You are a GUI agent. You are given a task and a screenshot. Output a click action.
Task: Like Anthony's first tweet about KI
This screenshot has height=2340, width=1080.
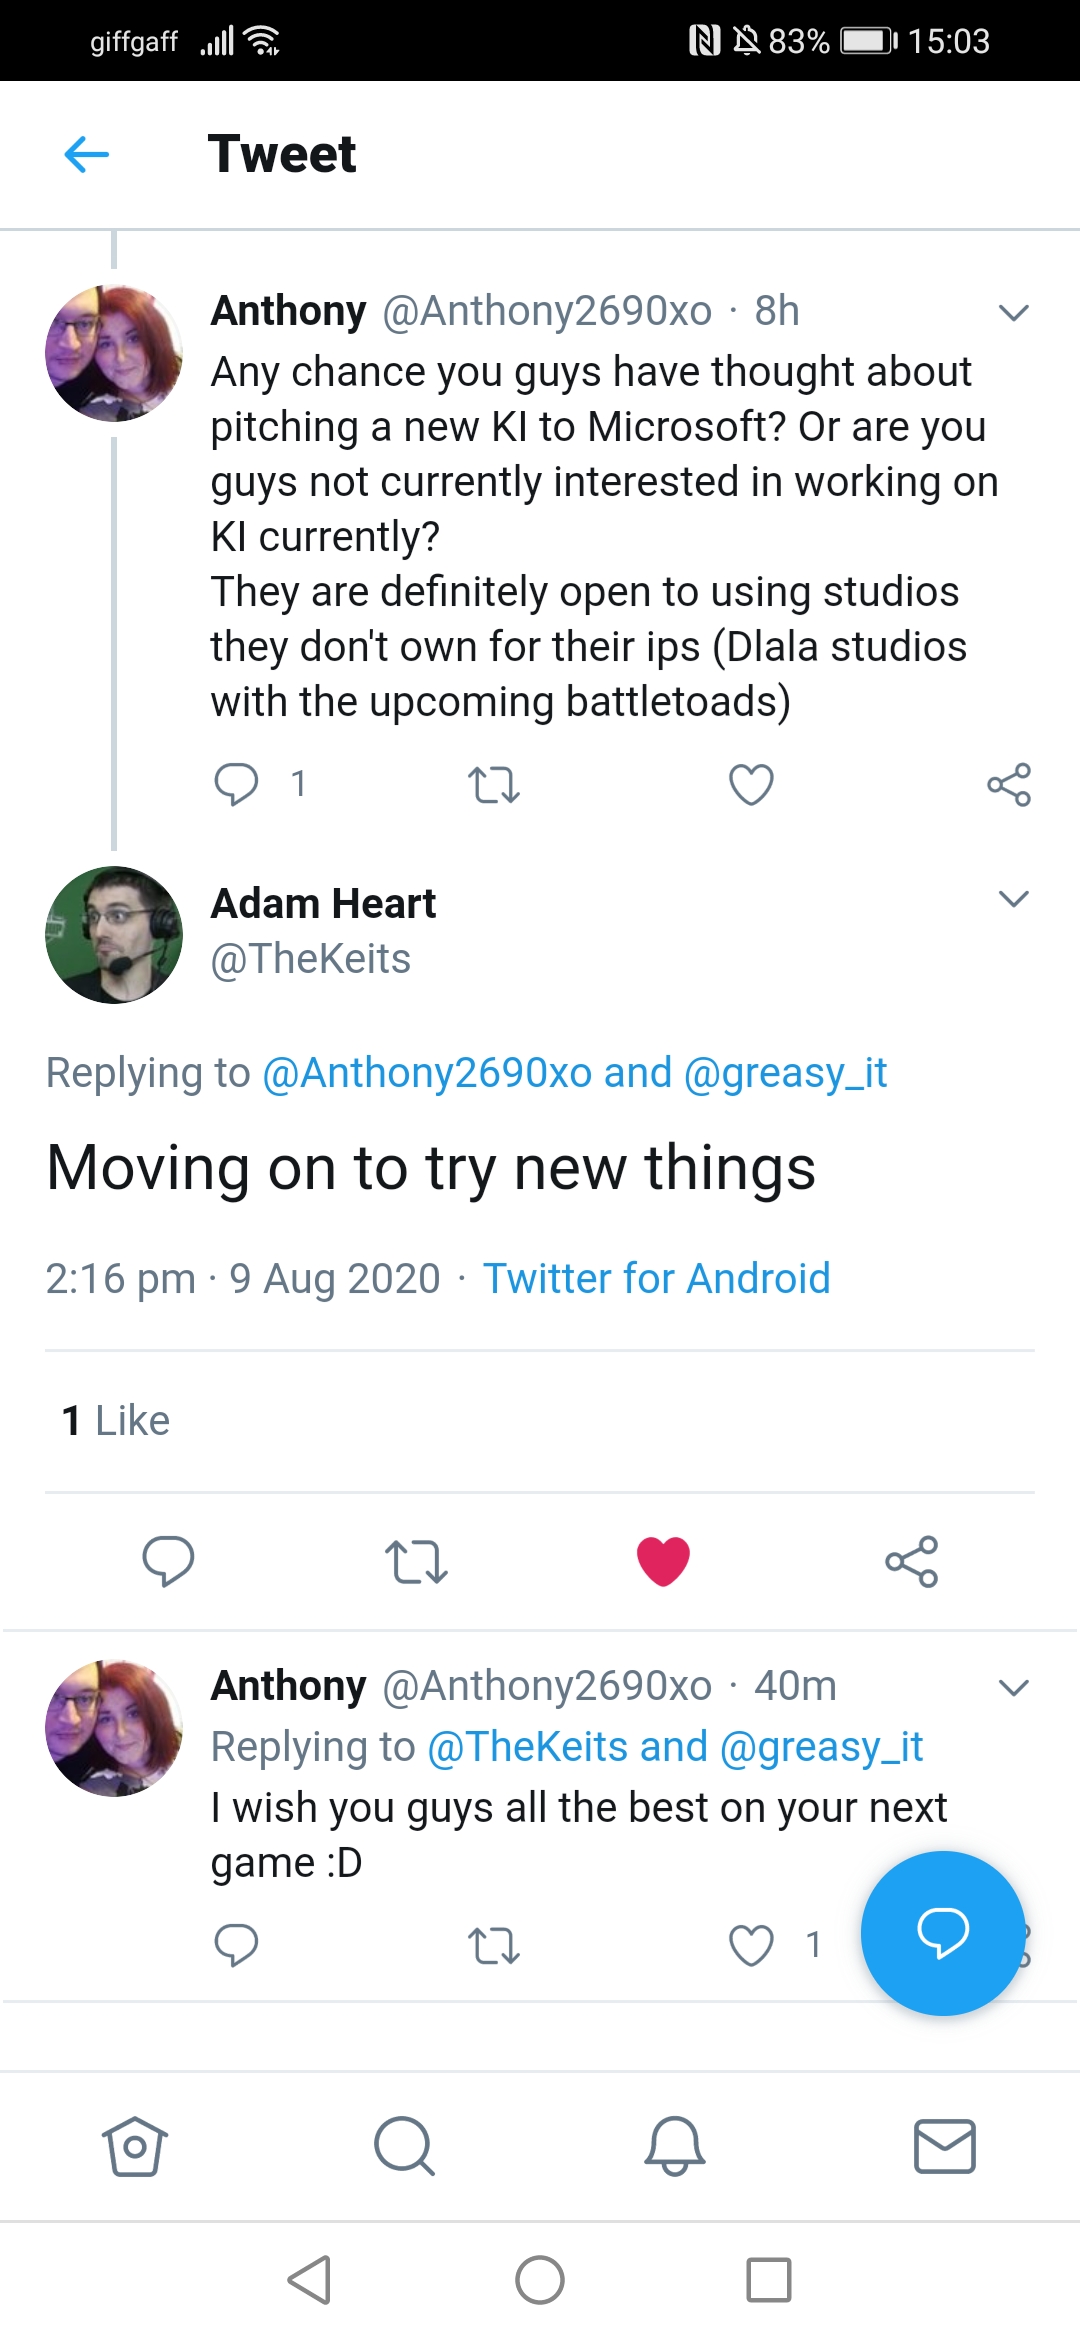[751, 785]
